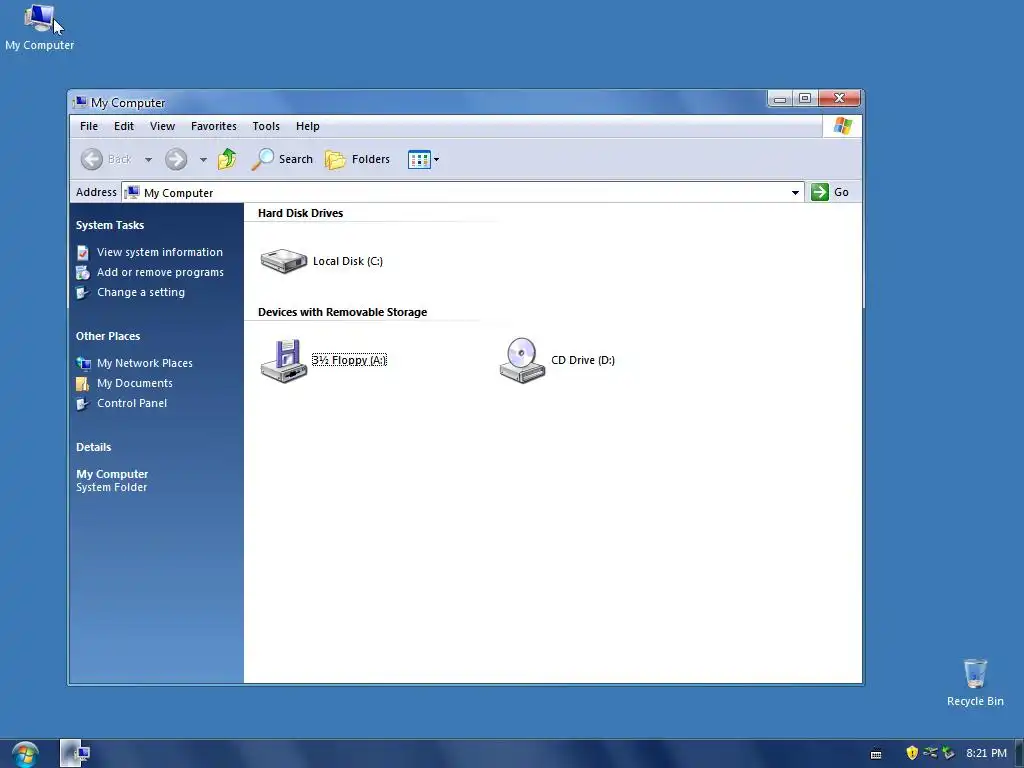
Task: Click the Change a setting icon
Action: (x=83, y=293)
